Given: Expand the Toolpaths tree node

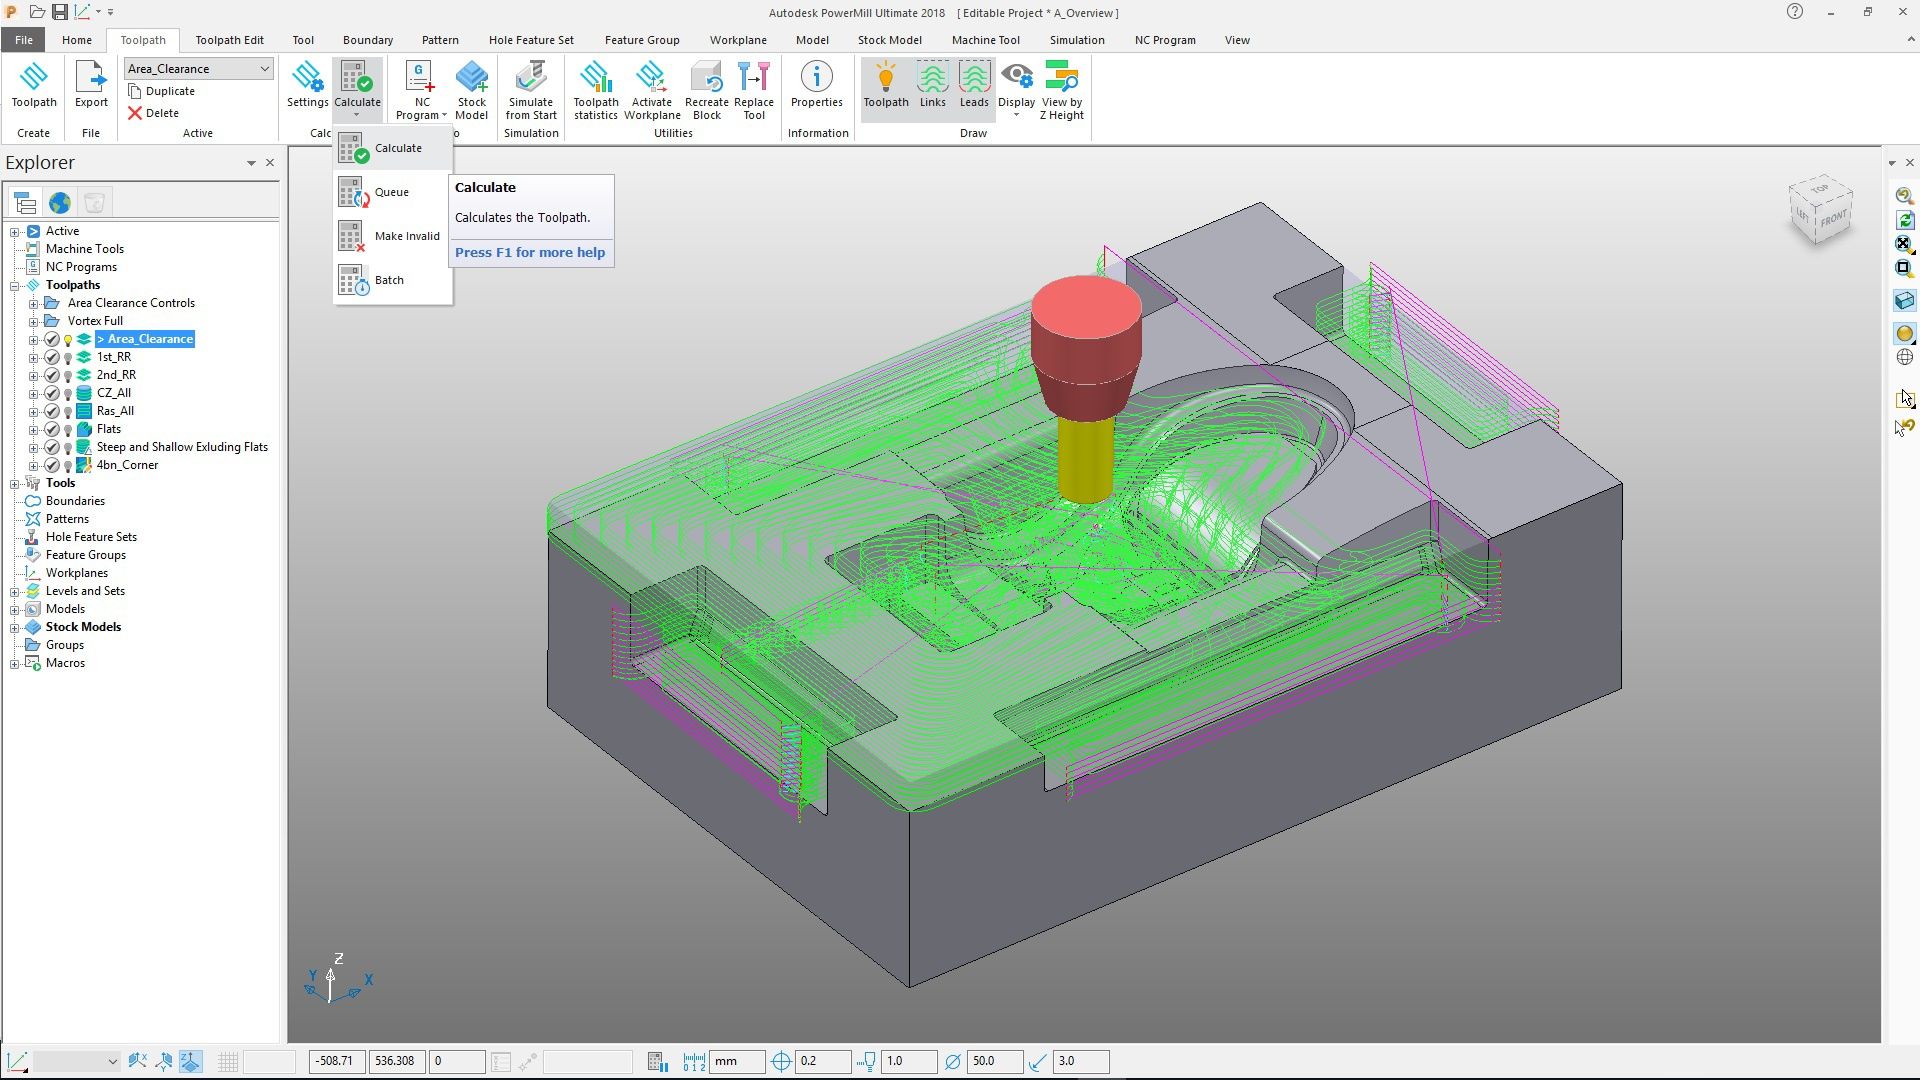Looking at the screenshot, I should (13, 285).
